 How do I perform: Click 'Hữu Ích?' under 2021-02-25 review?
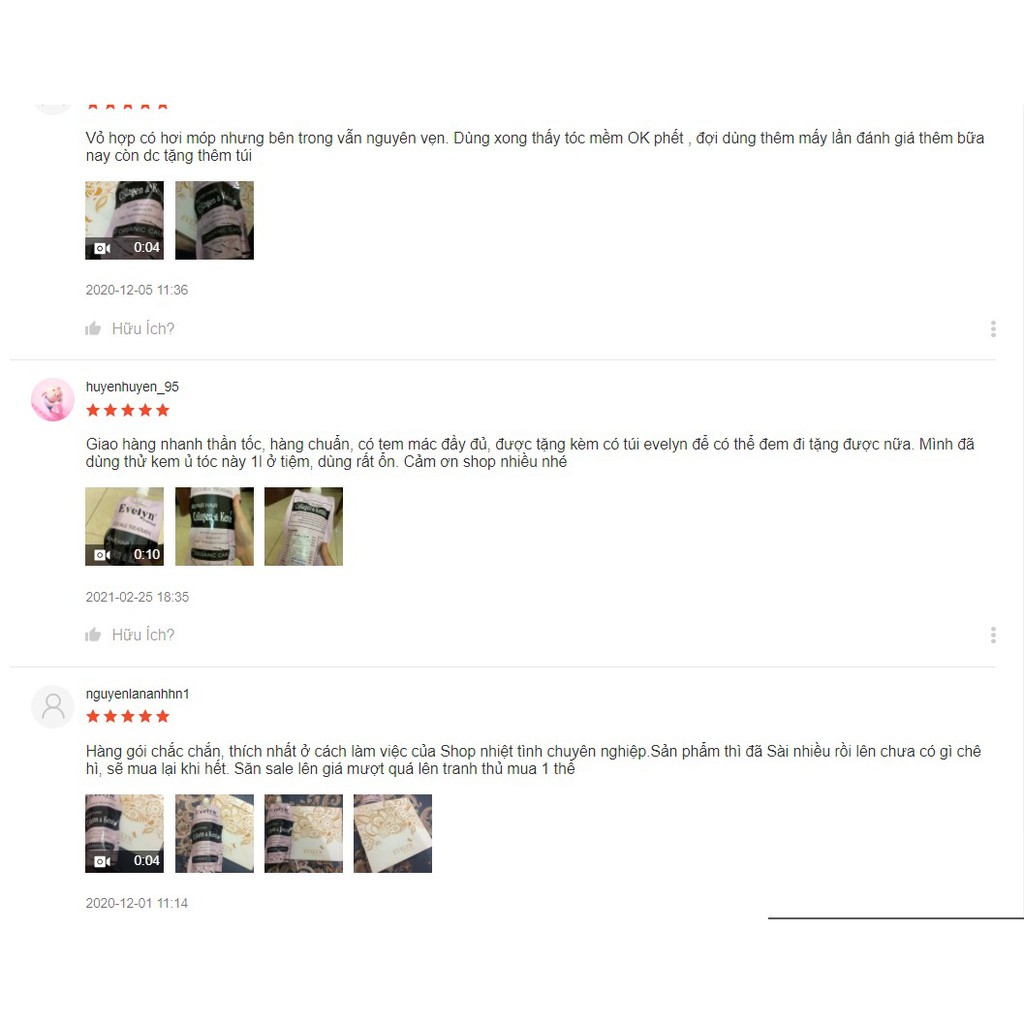tap(143, 635)
